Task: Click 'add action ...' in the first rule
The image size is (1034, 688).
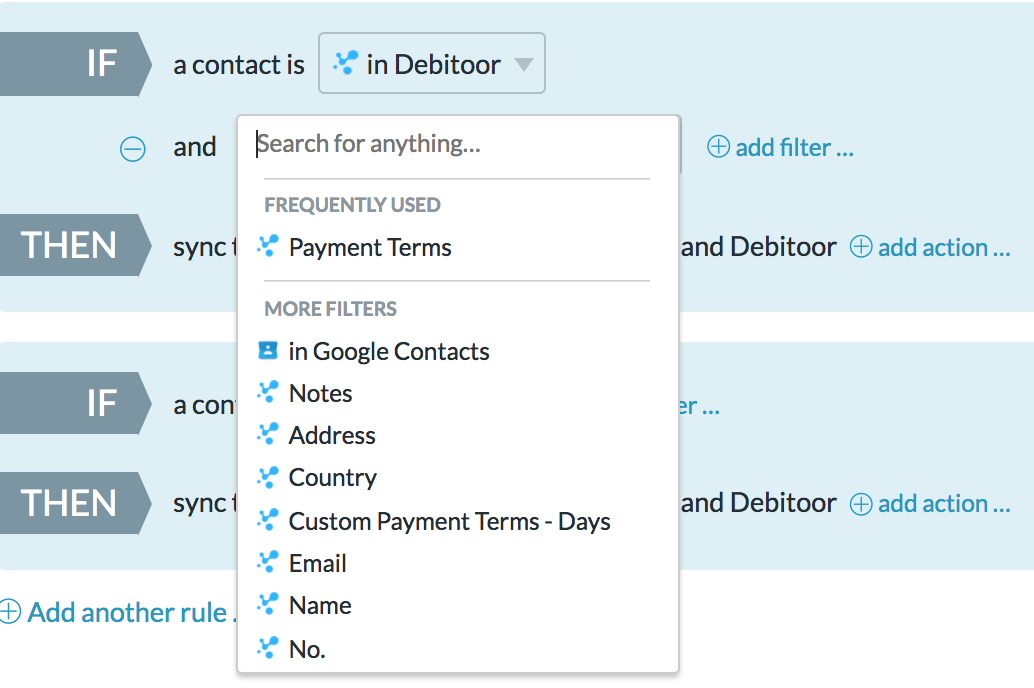Action: [944, 247]
